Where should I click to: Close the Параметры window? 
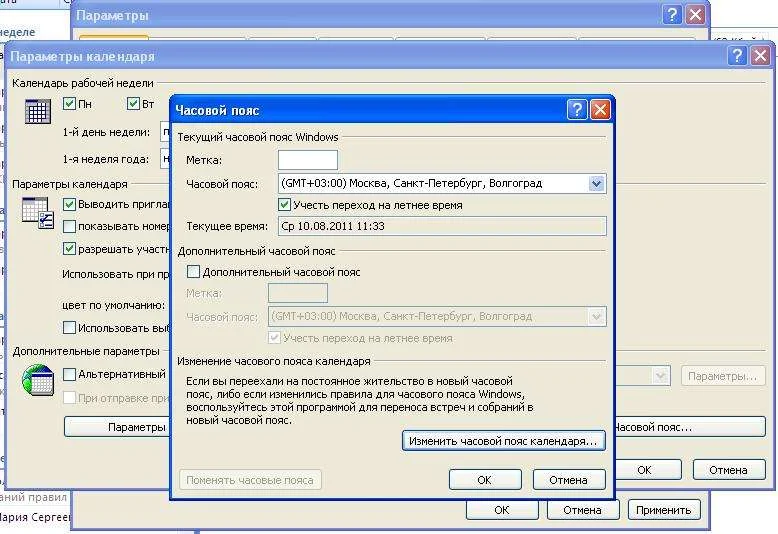click(695, 15)
